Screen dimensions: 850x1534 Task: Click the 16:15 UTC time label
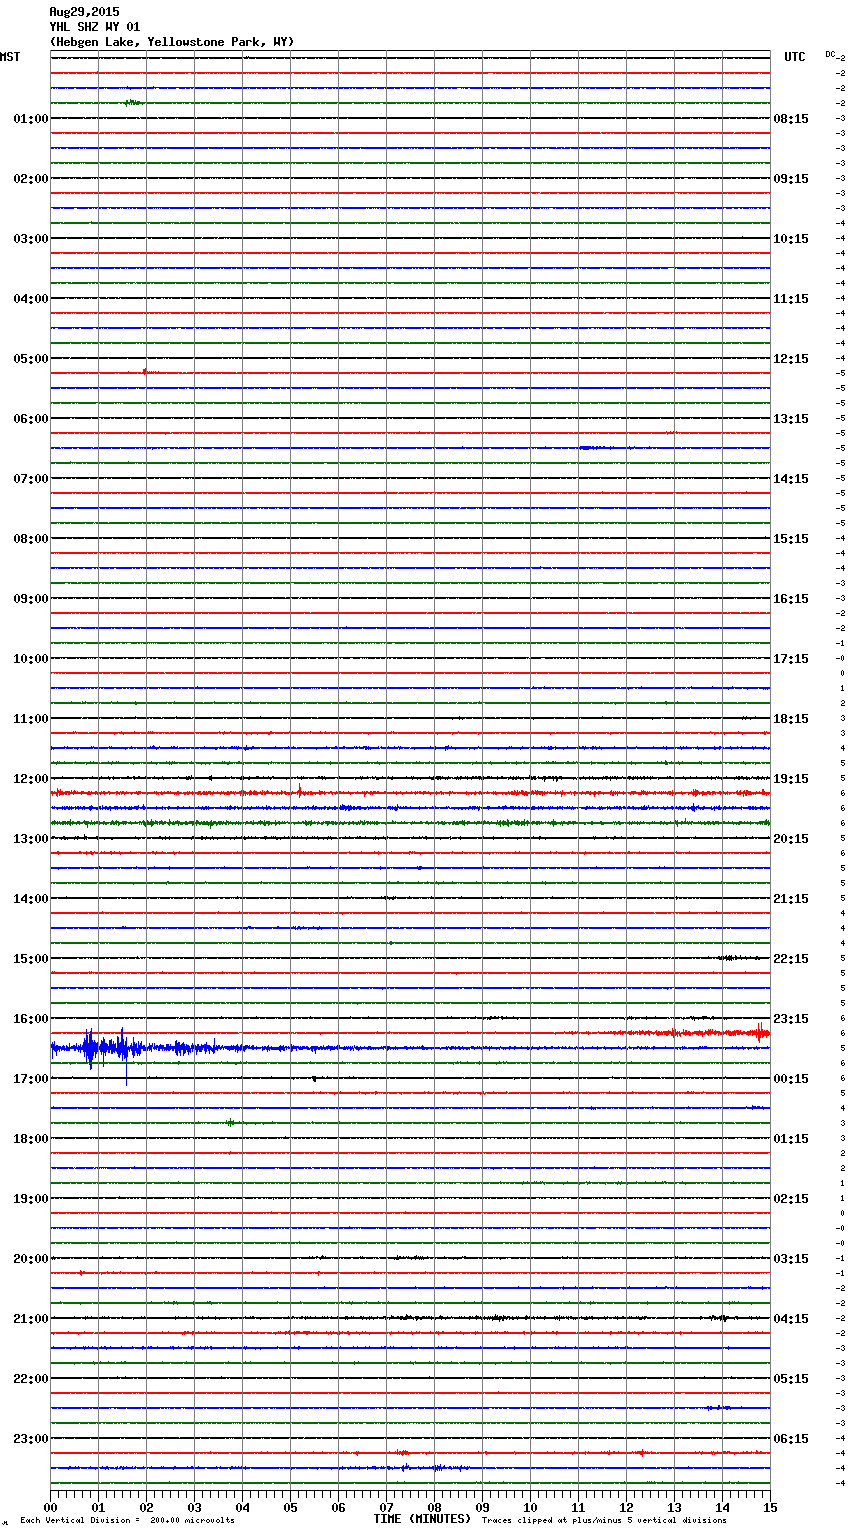(791, 599)
